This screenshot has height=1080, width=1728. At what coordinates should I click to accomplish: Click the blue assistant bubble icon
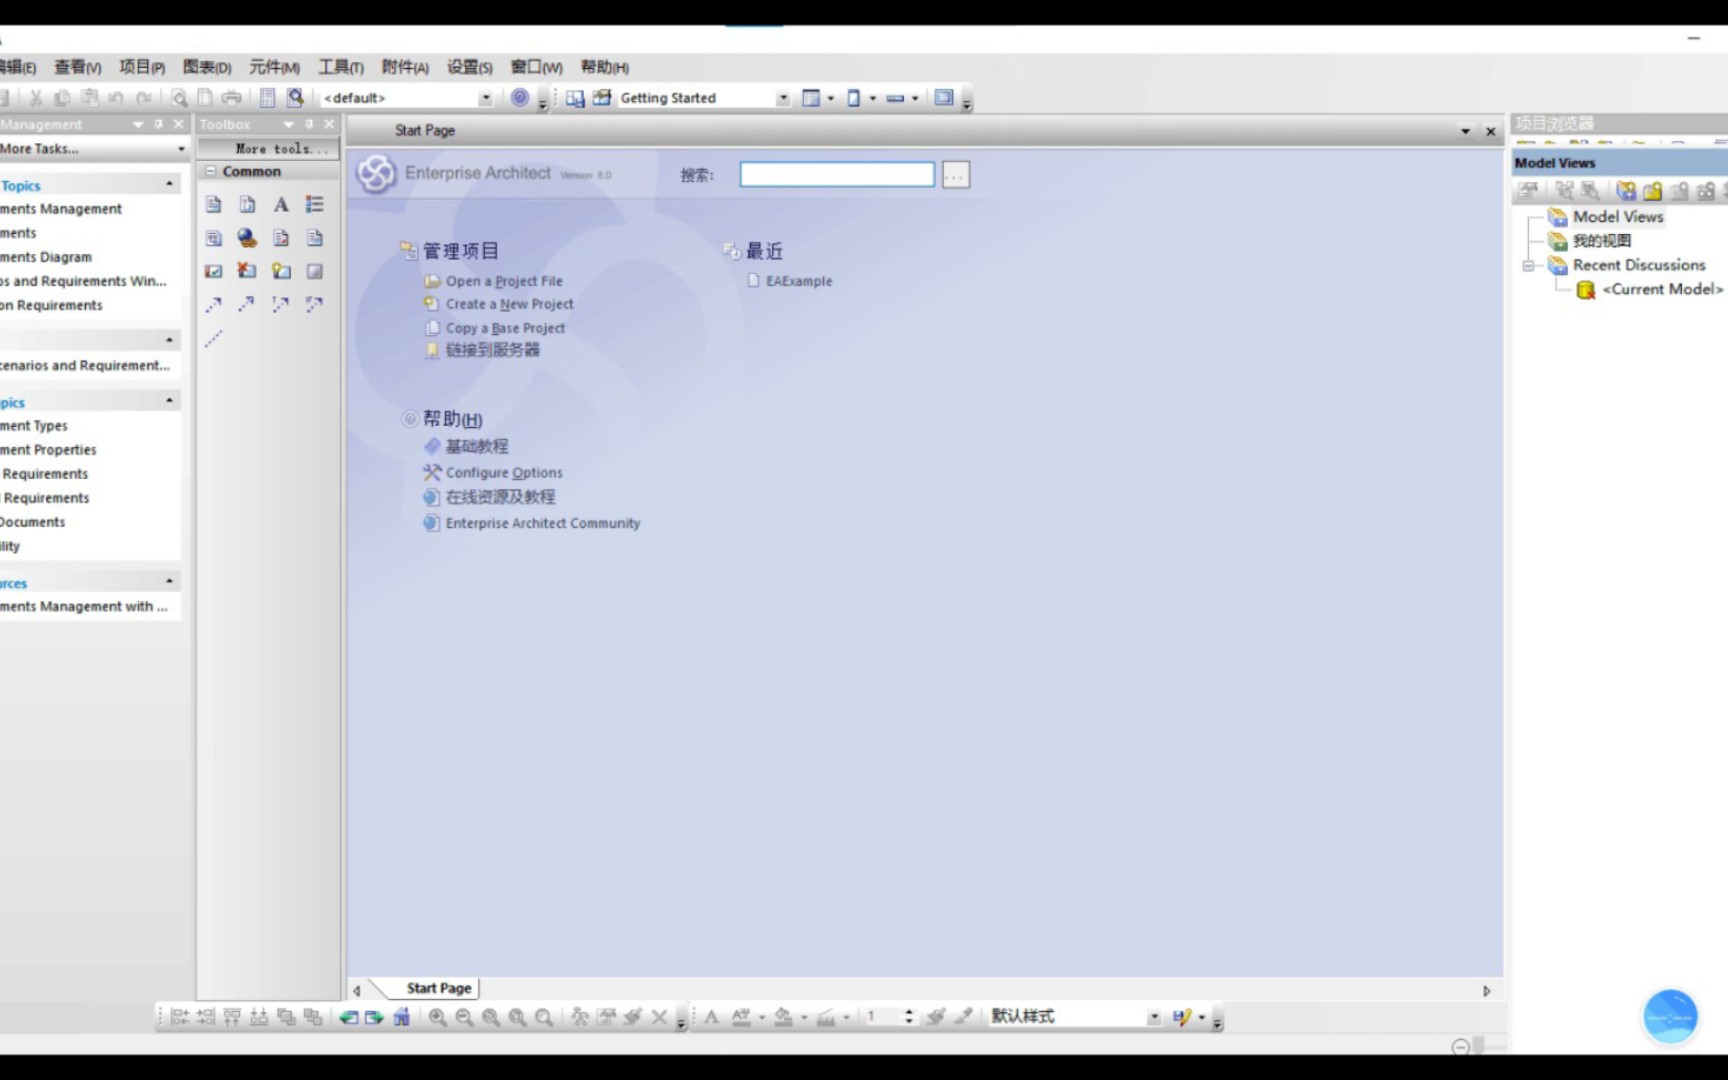coord(1670,1016)
